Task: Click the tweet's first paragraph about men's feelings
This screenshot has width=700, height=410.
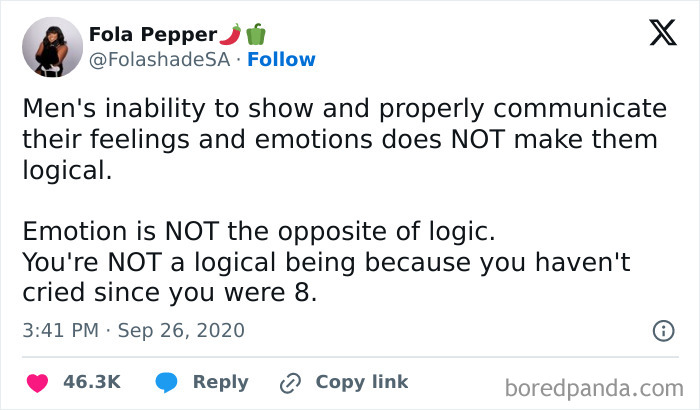Action: pos(340,138)
